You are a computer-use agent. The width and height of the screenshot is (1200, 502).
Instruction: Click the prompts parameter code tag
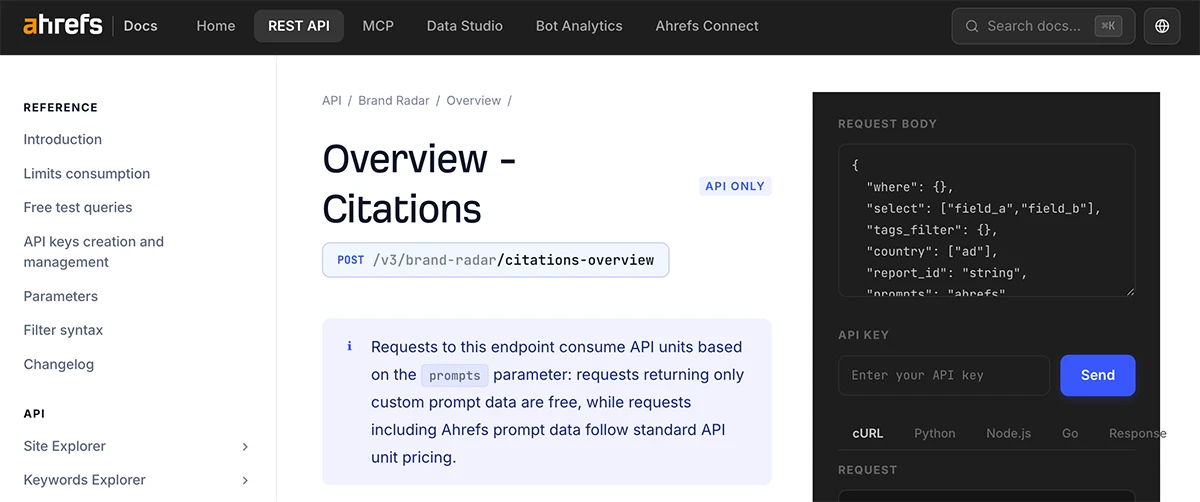(455, 376)
